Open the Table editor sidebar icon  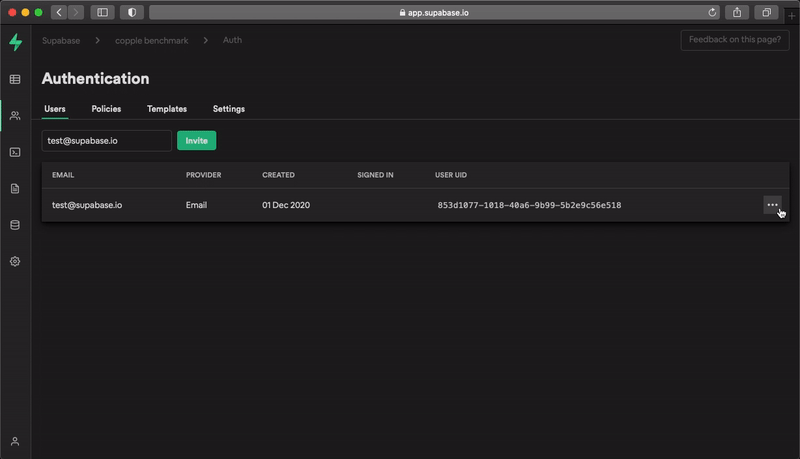tap(15, 79)
